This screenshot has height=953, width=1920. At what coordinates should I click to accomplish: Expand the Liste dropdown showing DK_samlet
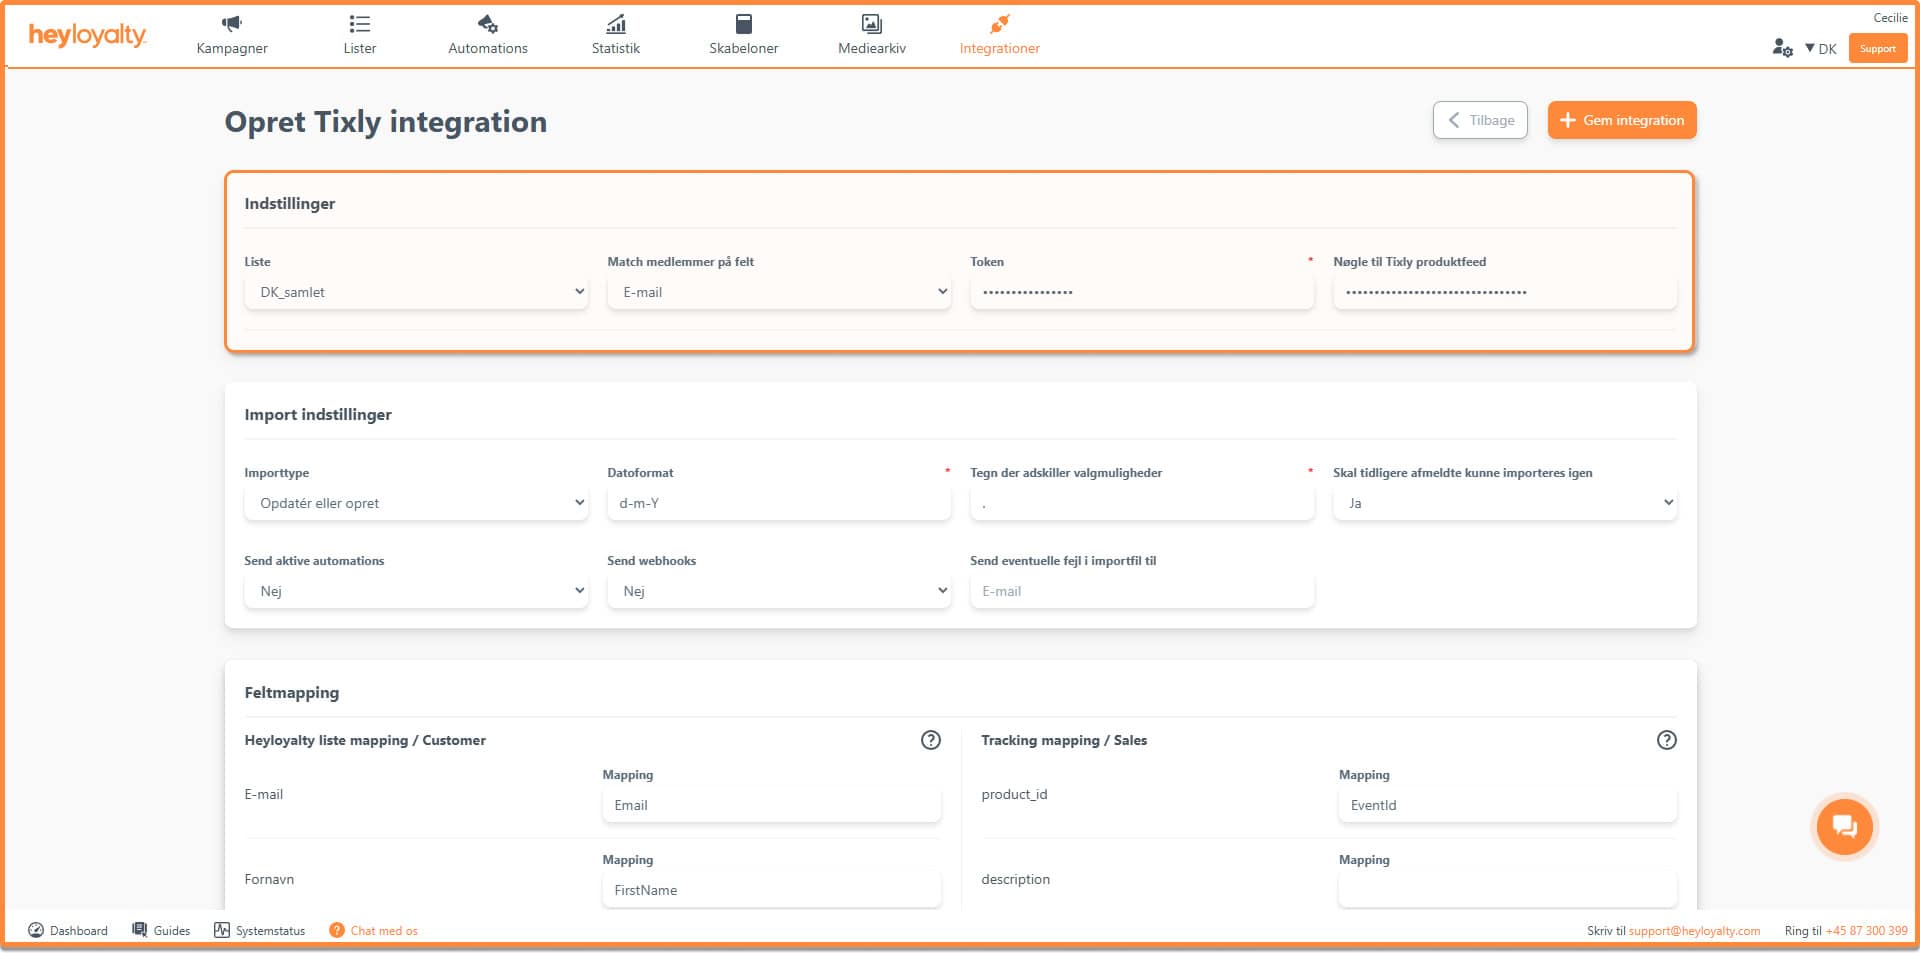click(x=416, y=292)
